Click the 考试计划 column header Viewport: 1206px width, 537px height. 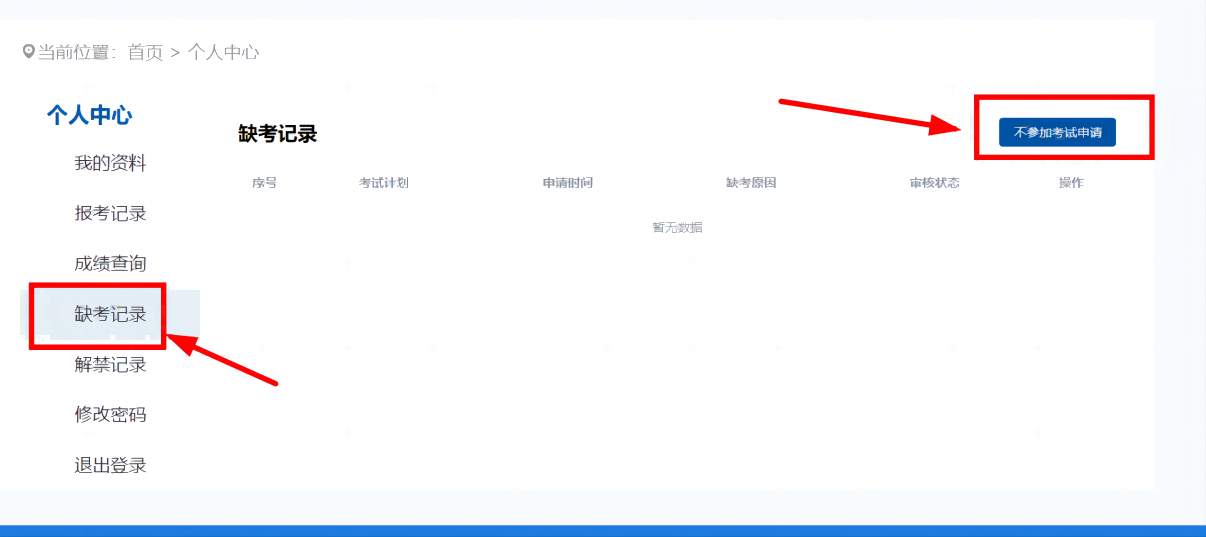[384, 183]
